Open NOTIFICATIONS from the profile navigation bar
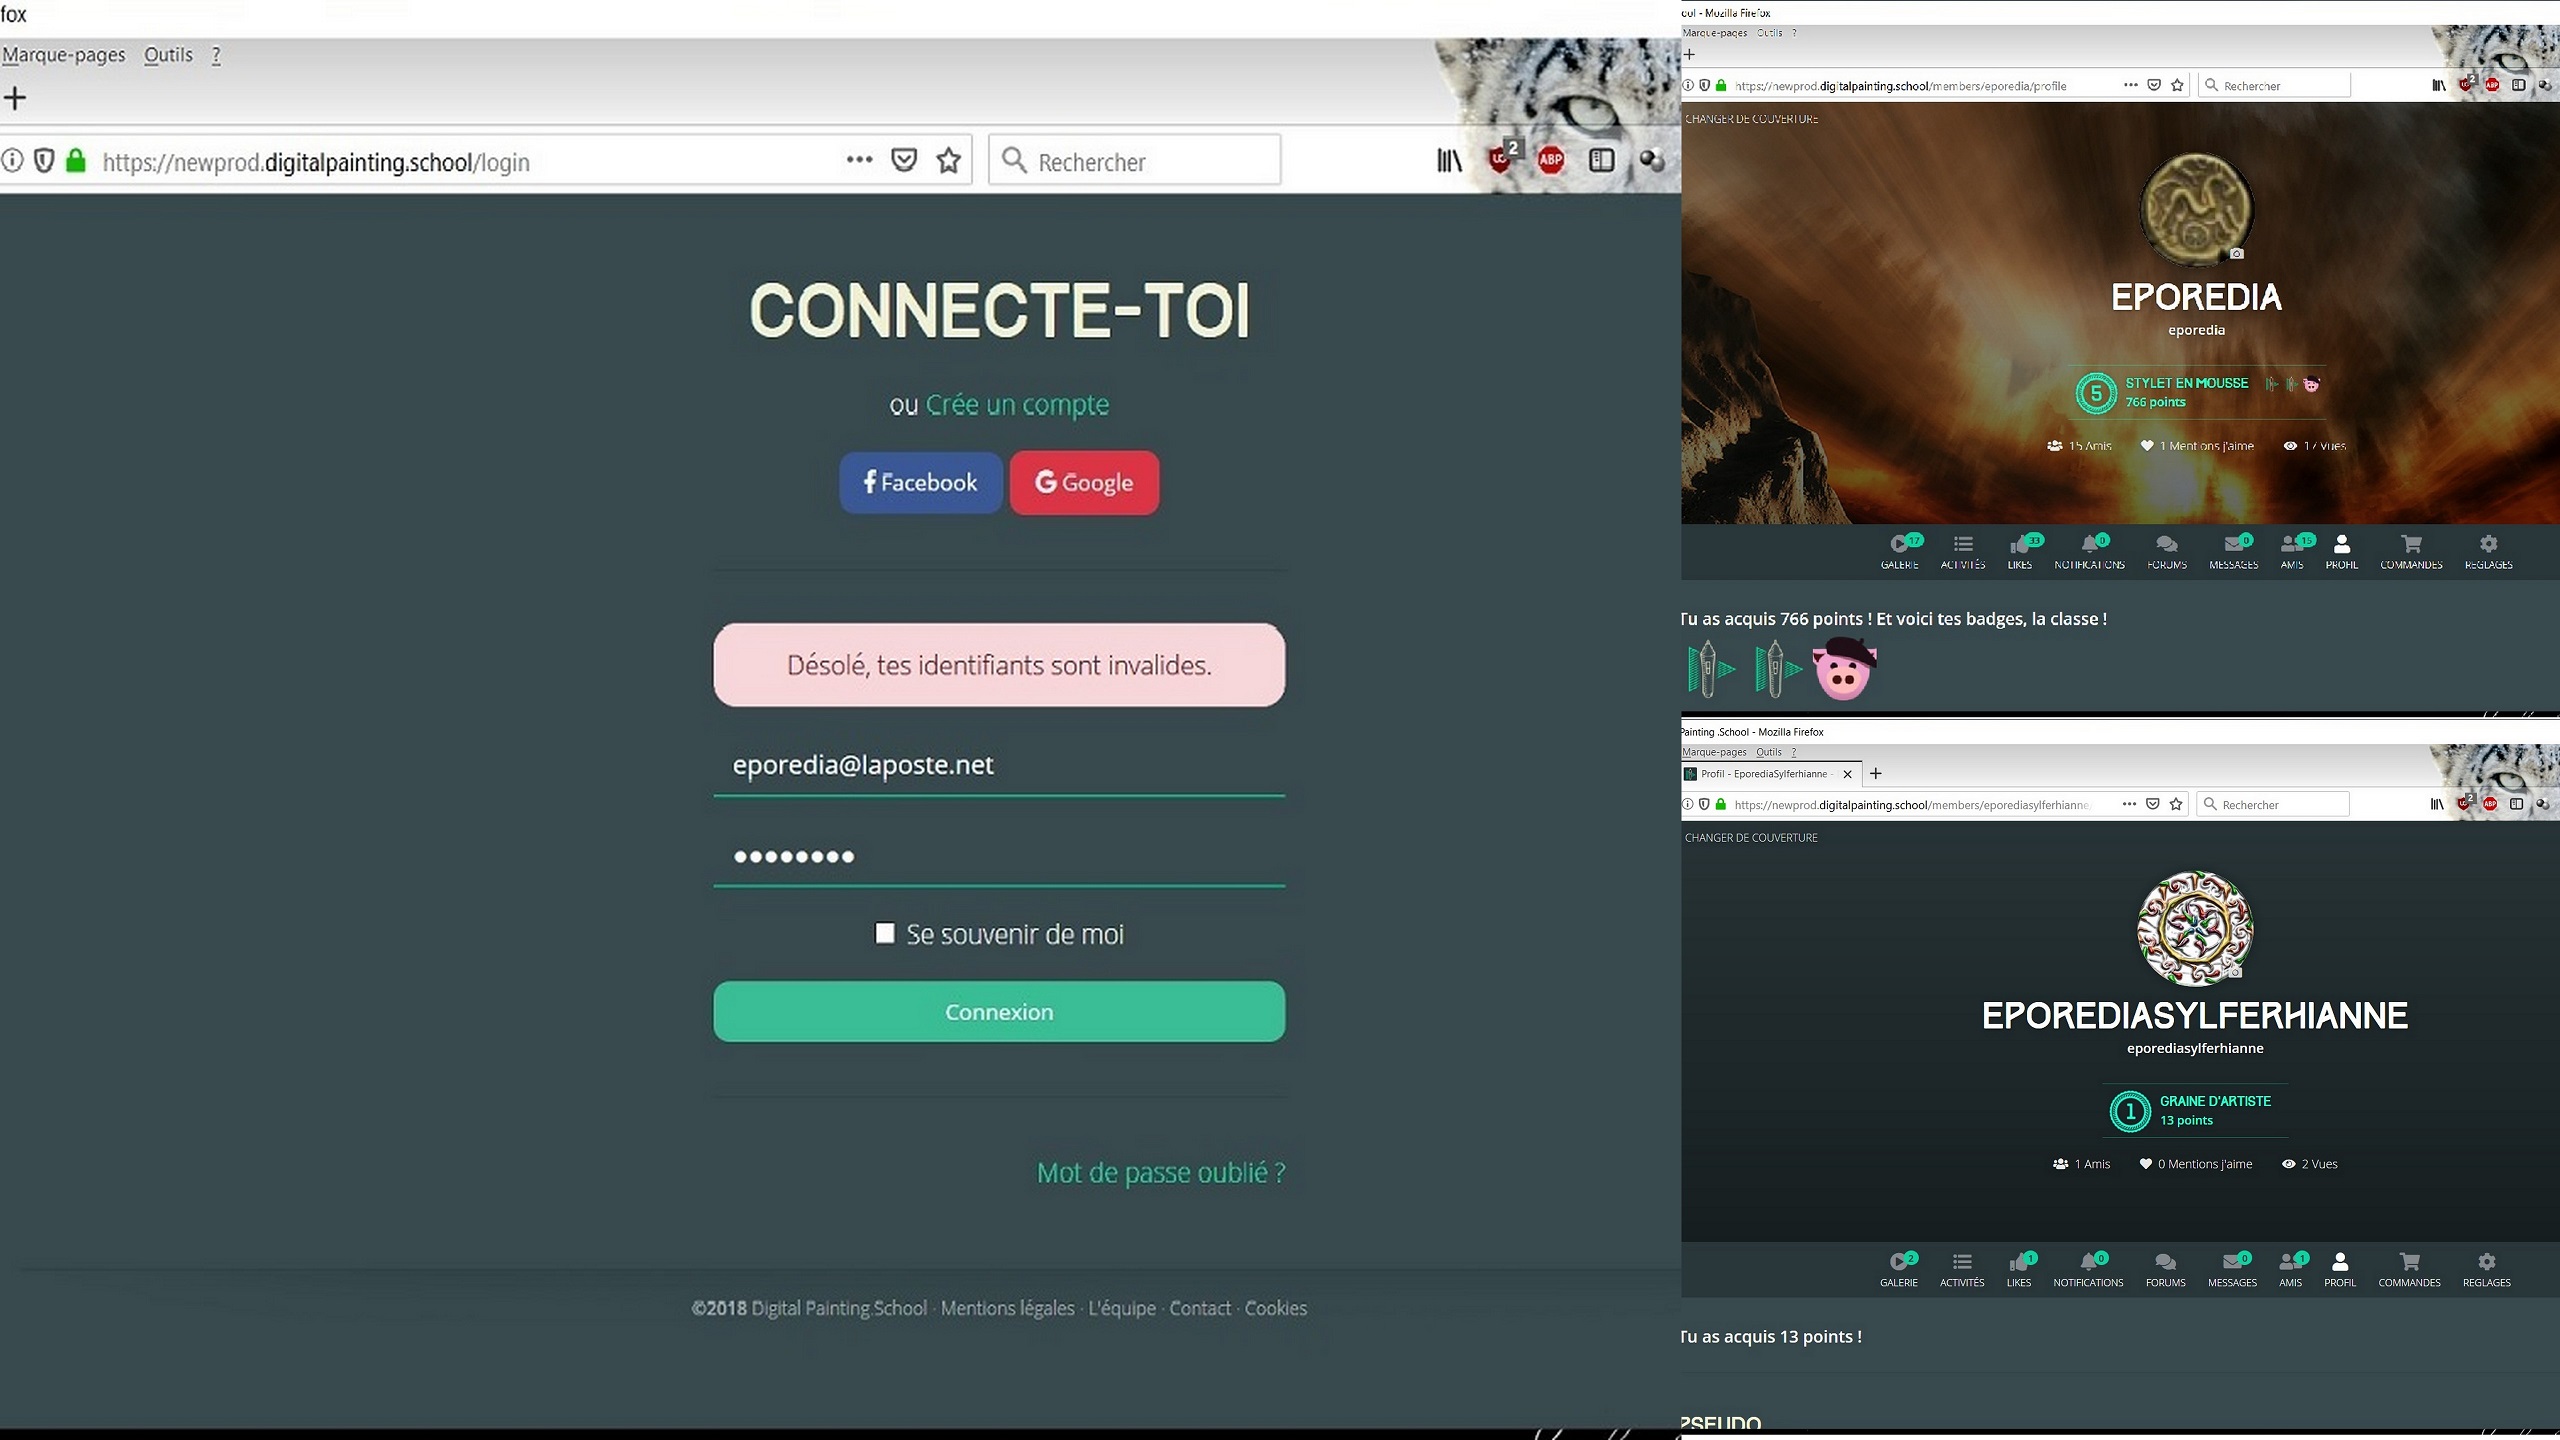Screen dimensions: 2560x1440 2089,545
